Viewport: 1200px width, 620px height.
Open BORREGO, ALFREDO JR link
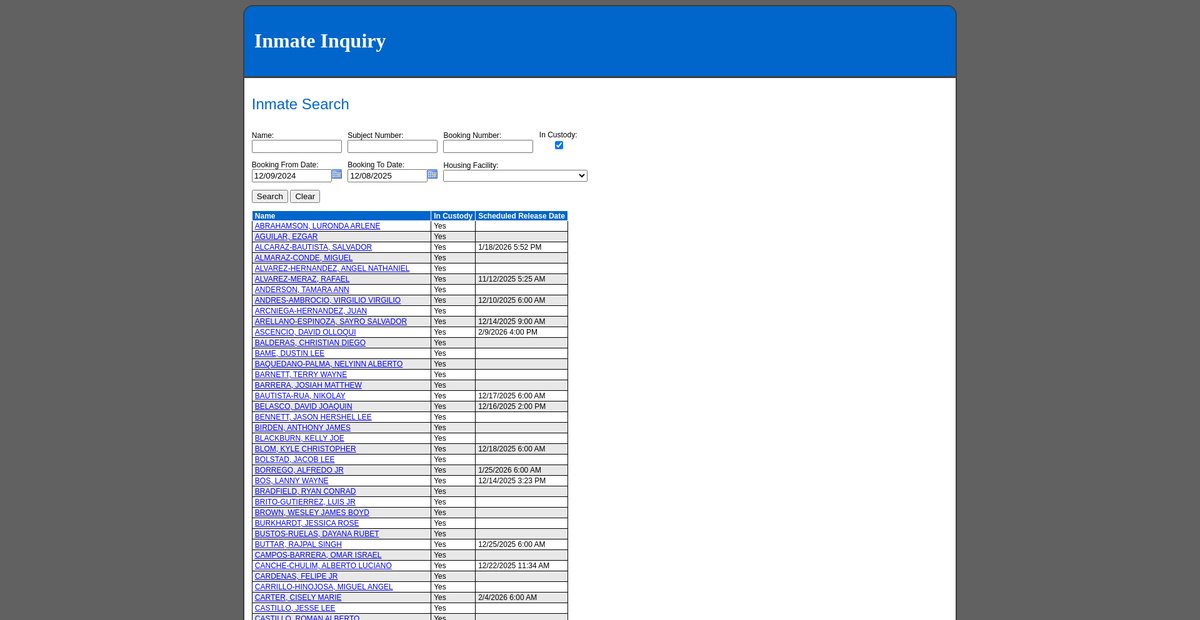click(299, 470)
